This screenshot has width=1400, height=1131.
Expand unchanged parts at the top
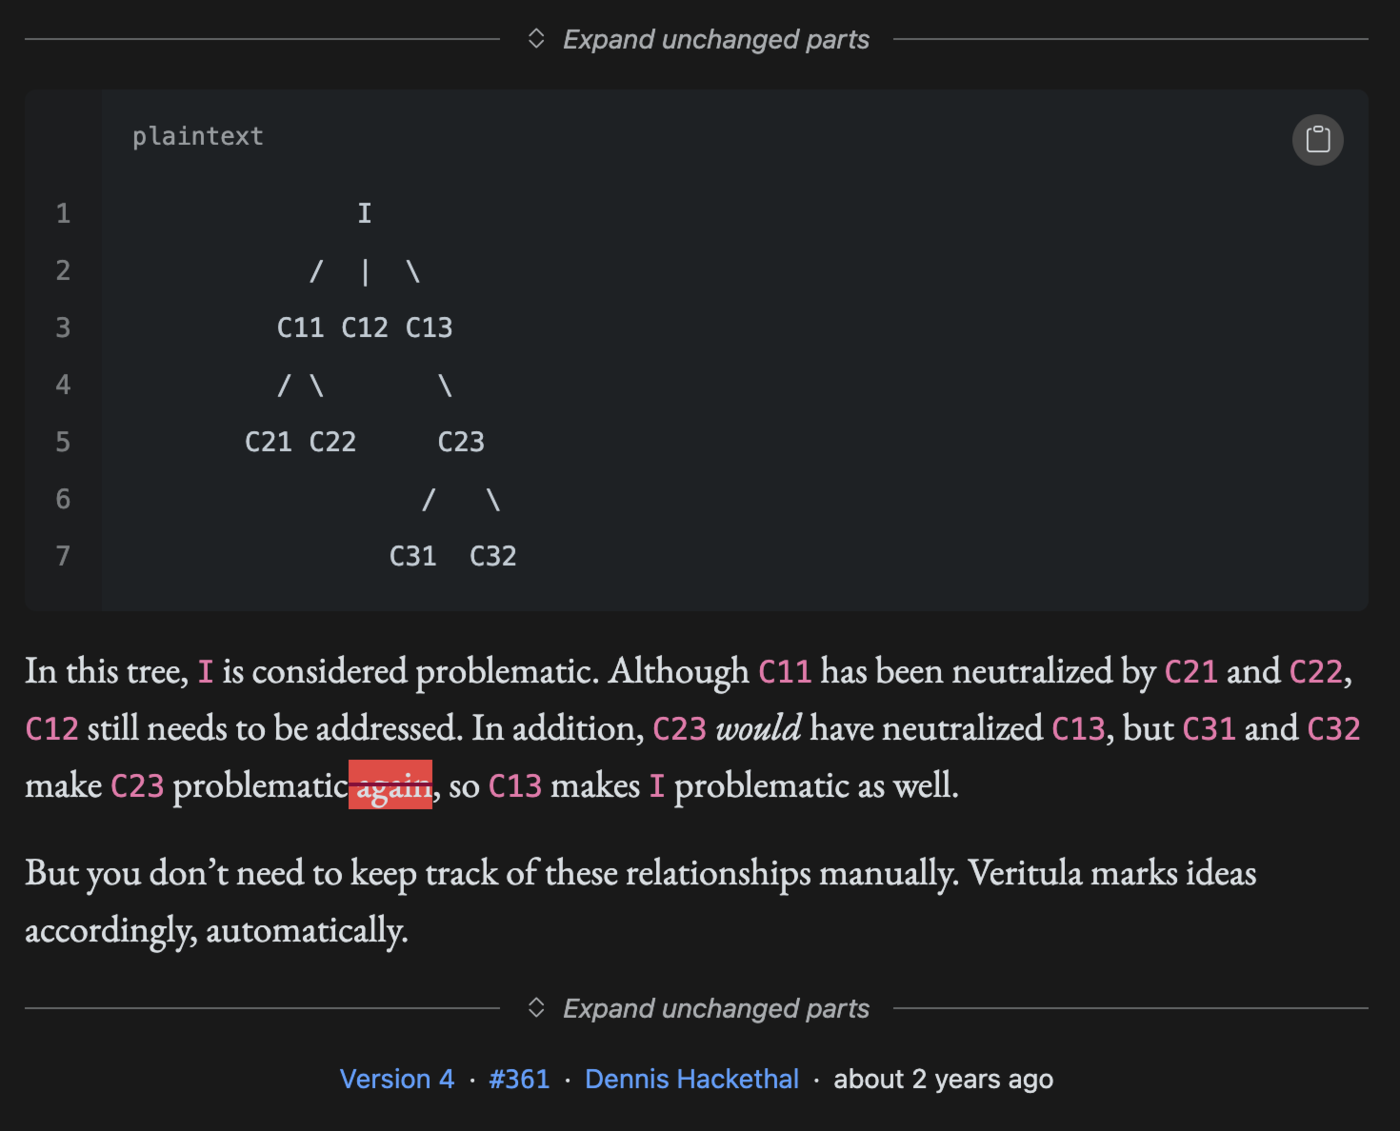(699, 39)
